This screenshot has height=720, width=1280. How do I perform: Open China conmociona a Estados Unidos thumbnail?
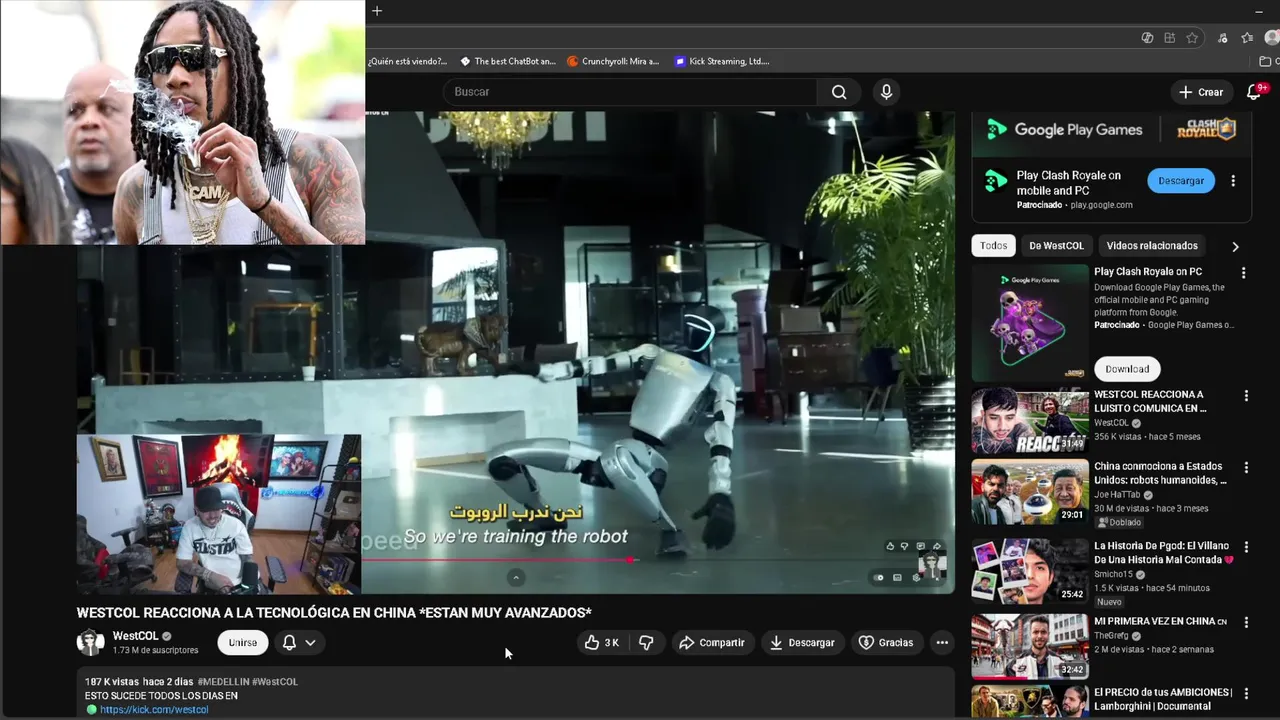tap(1030, 492)
